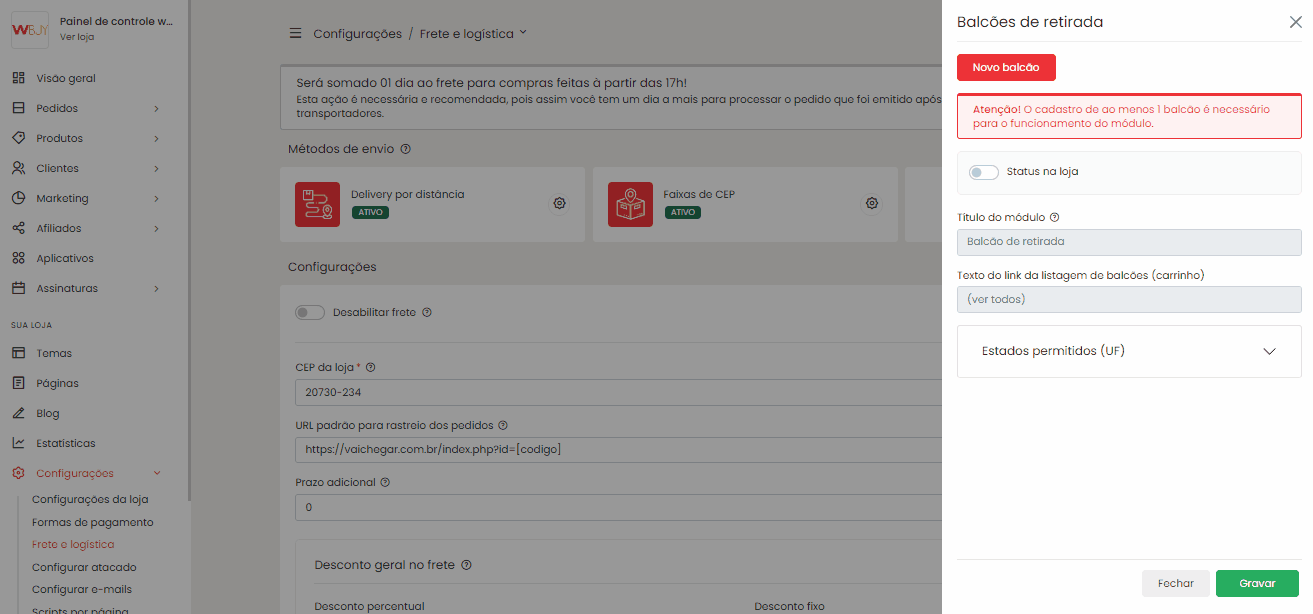Image resolution: width=1313 pixels, height=614 pixels.
Task: Click help icon beside CEP da loja
Action: click(370, 368)
